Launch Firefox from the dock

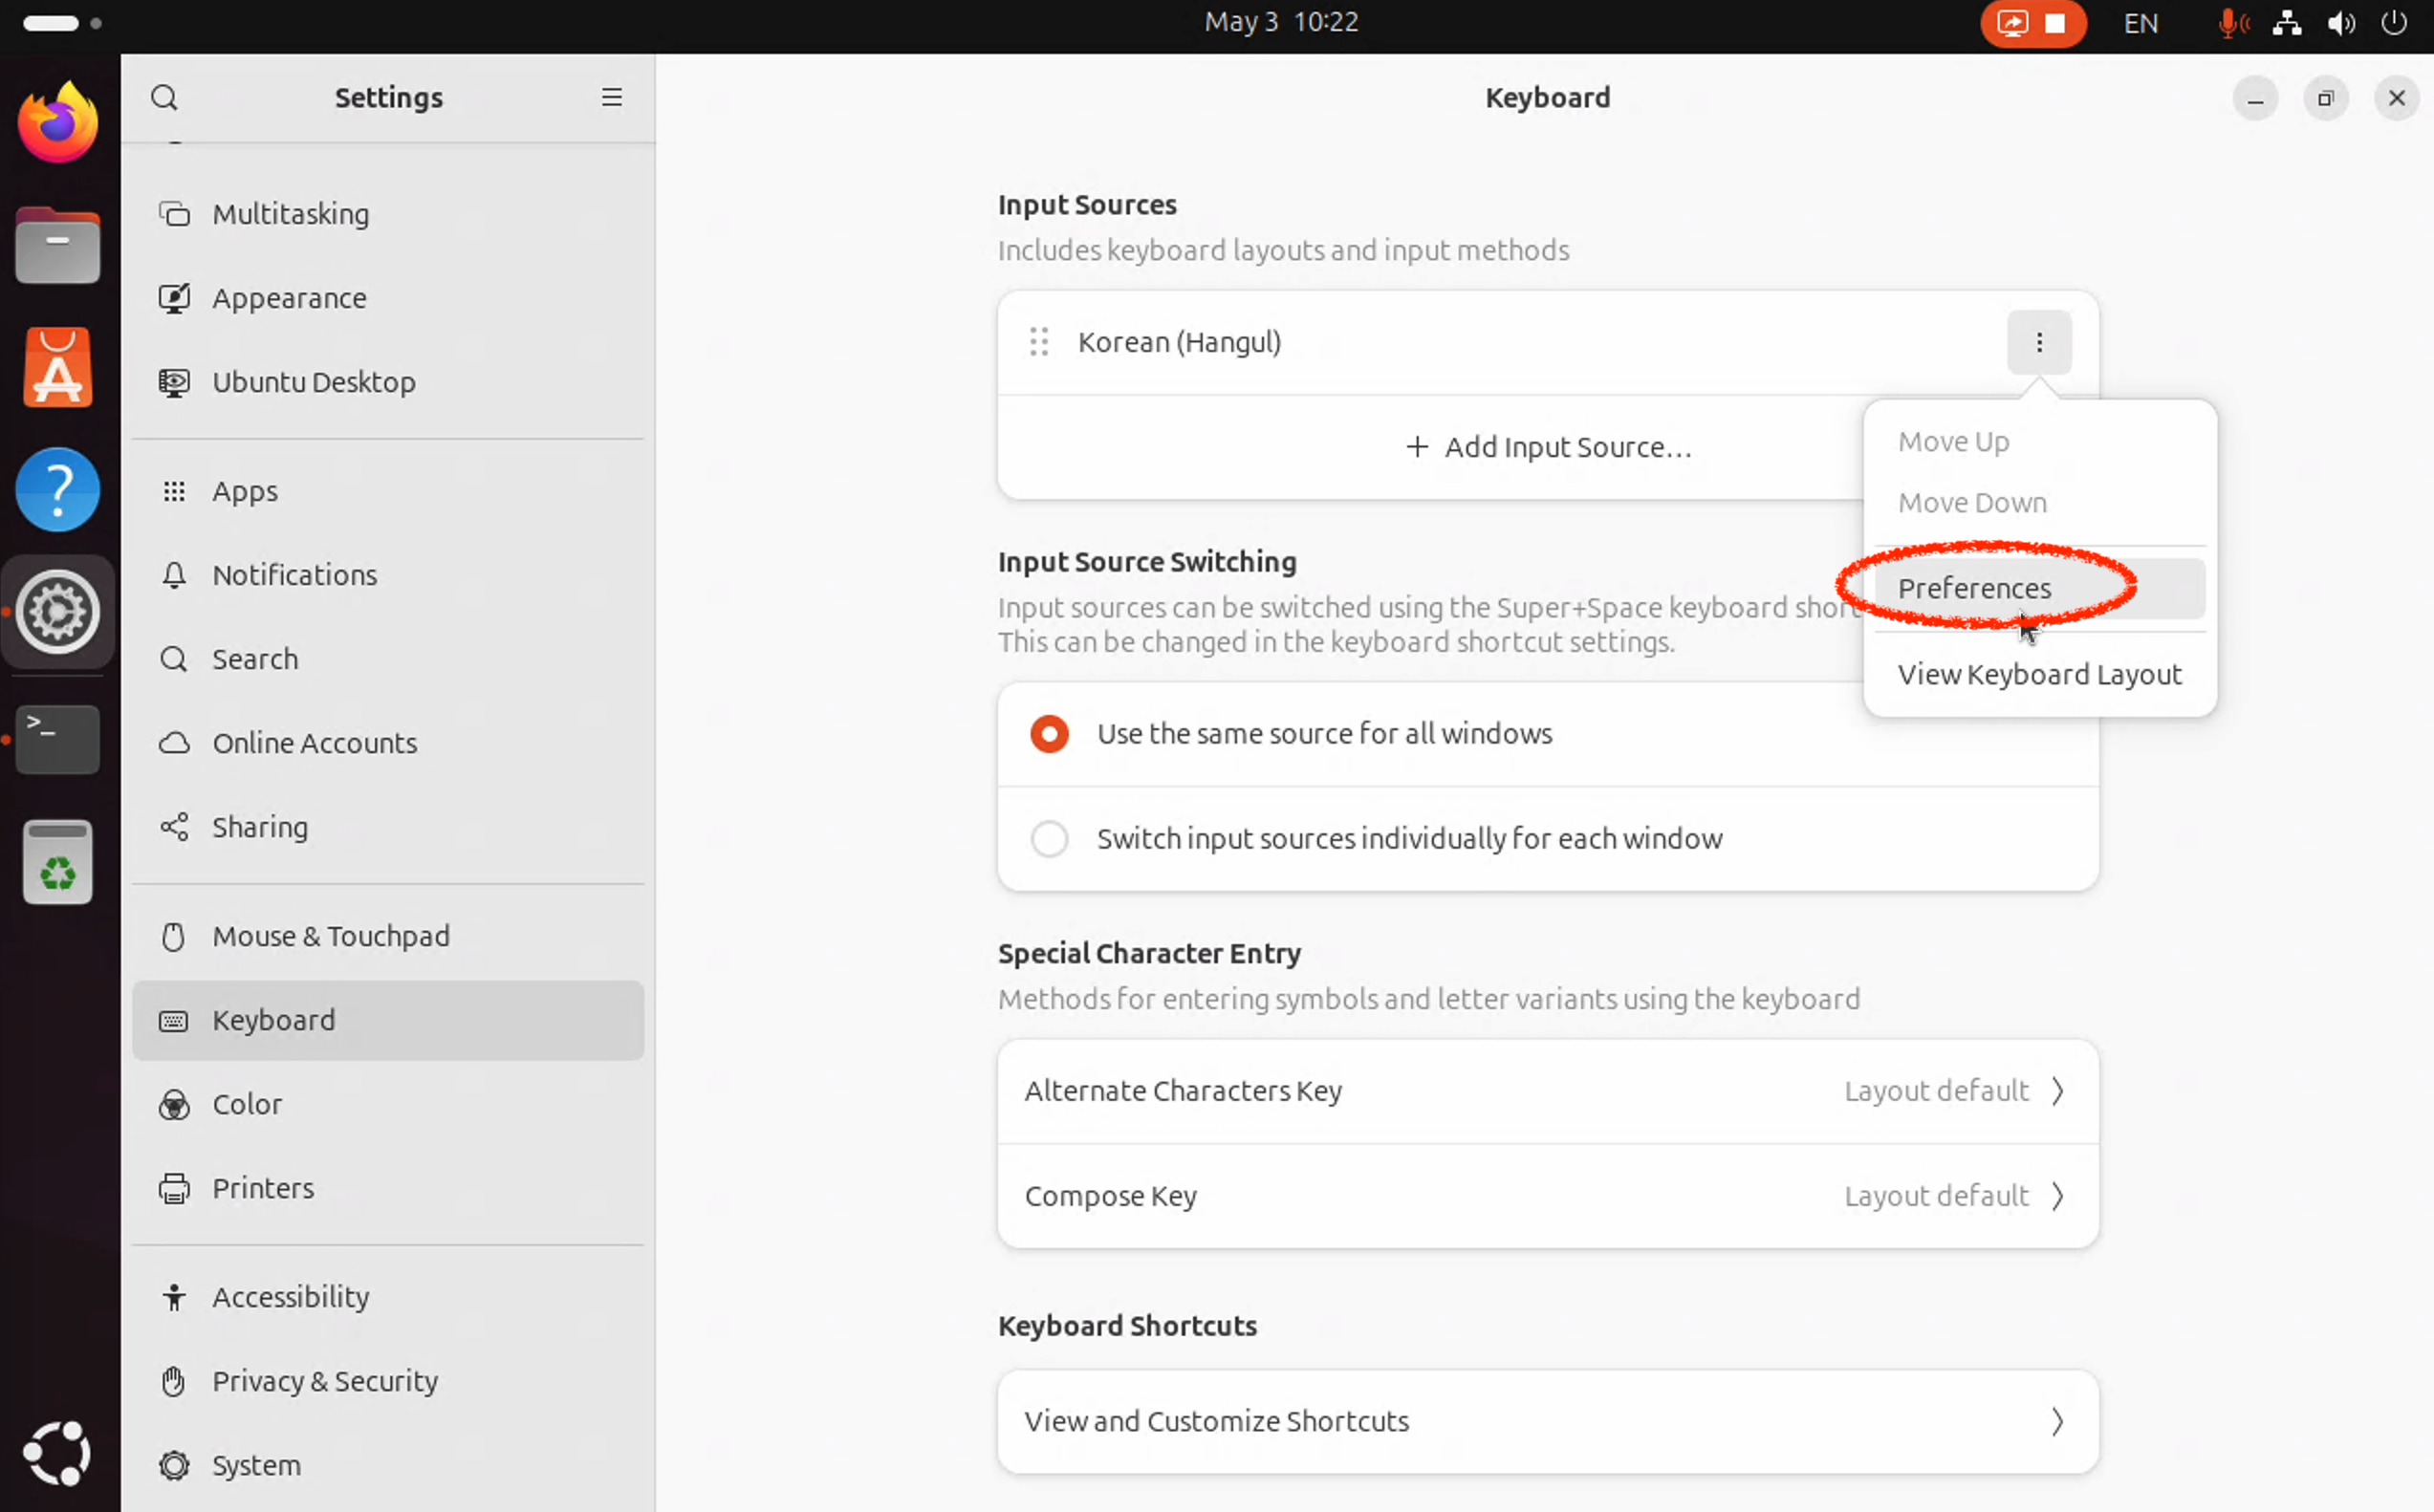[57, 123]
